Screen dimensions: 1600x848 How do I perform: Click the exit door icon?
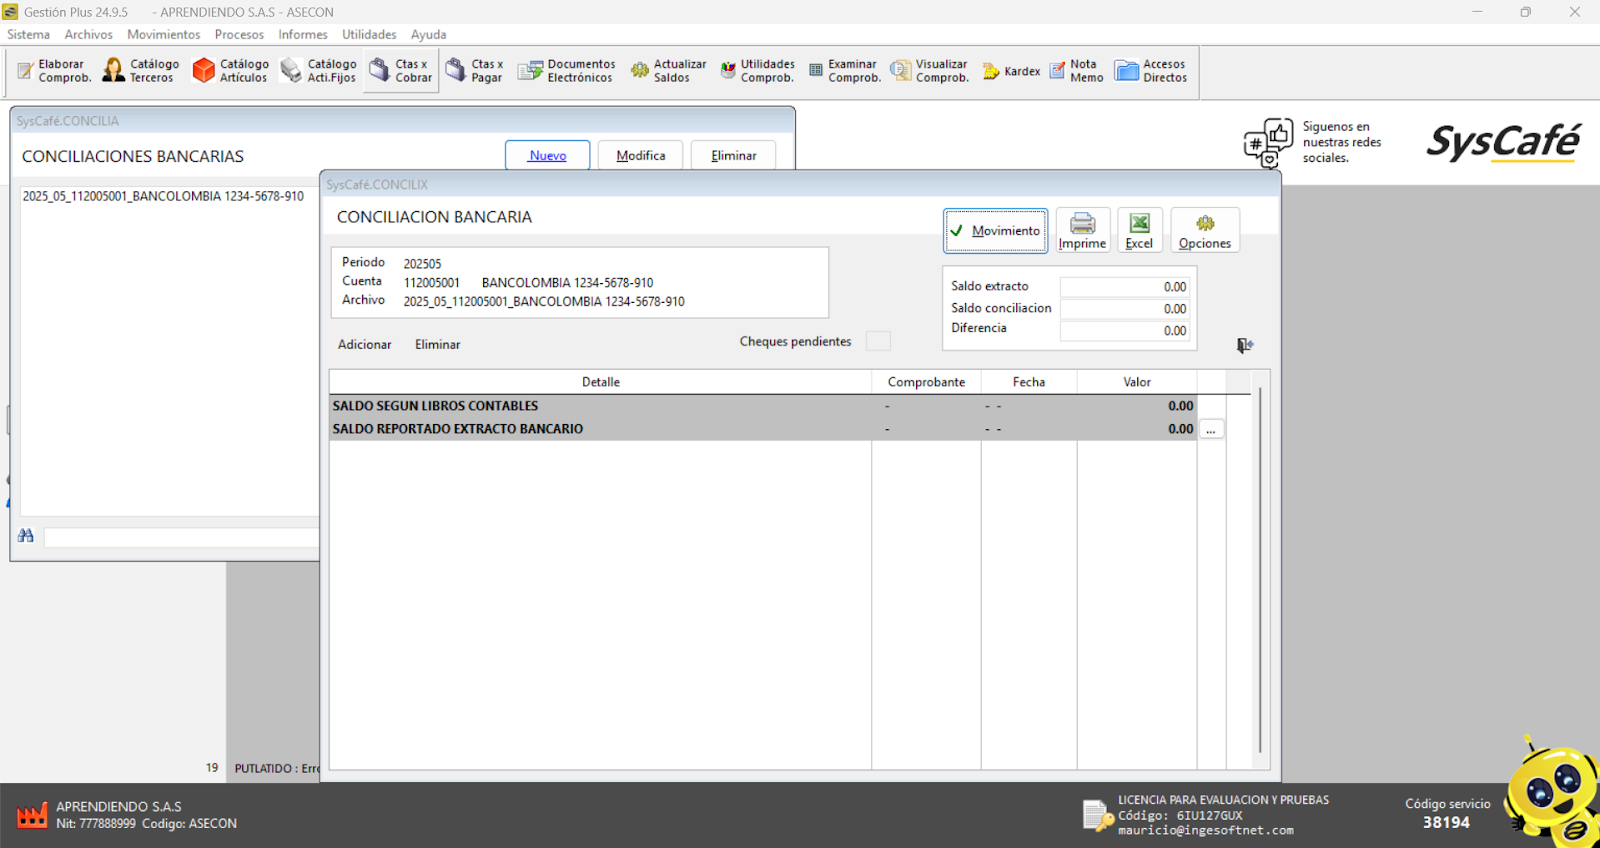(x=1244, y=345)
